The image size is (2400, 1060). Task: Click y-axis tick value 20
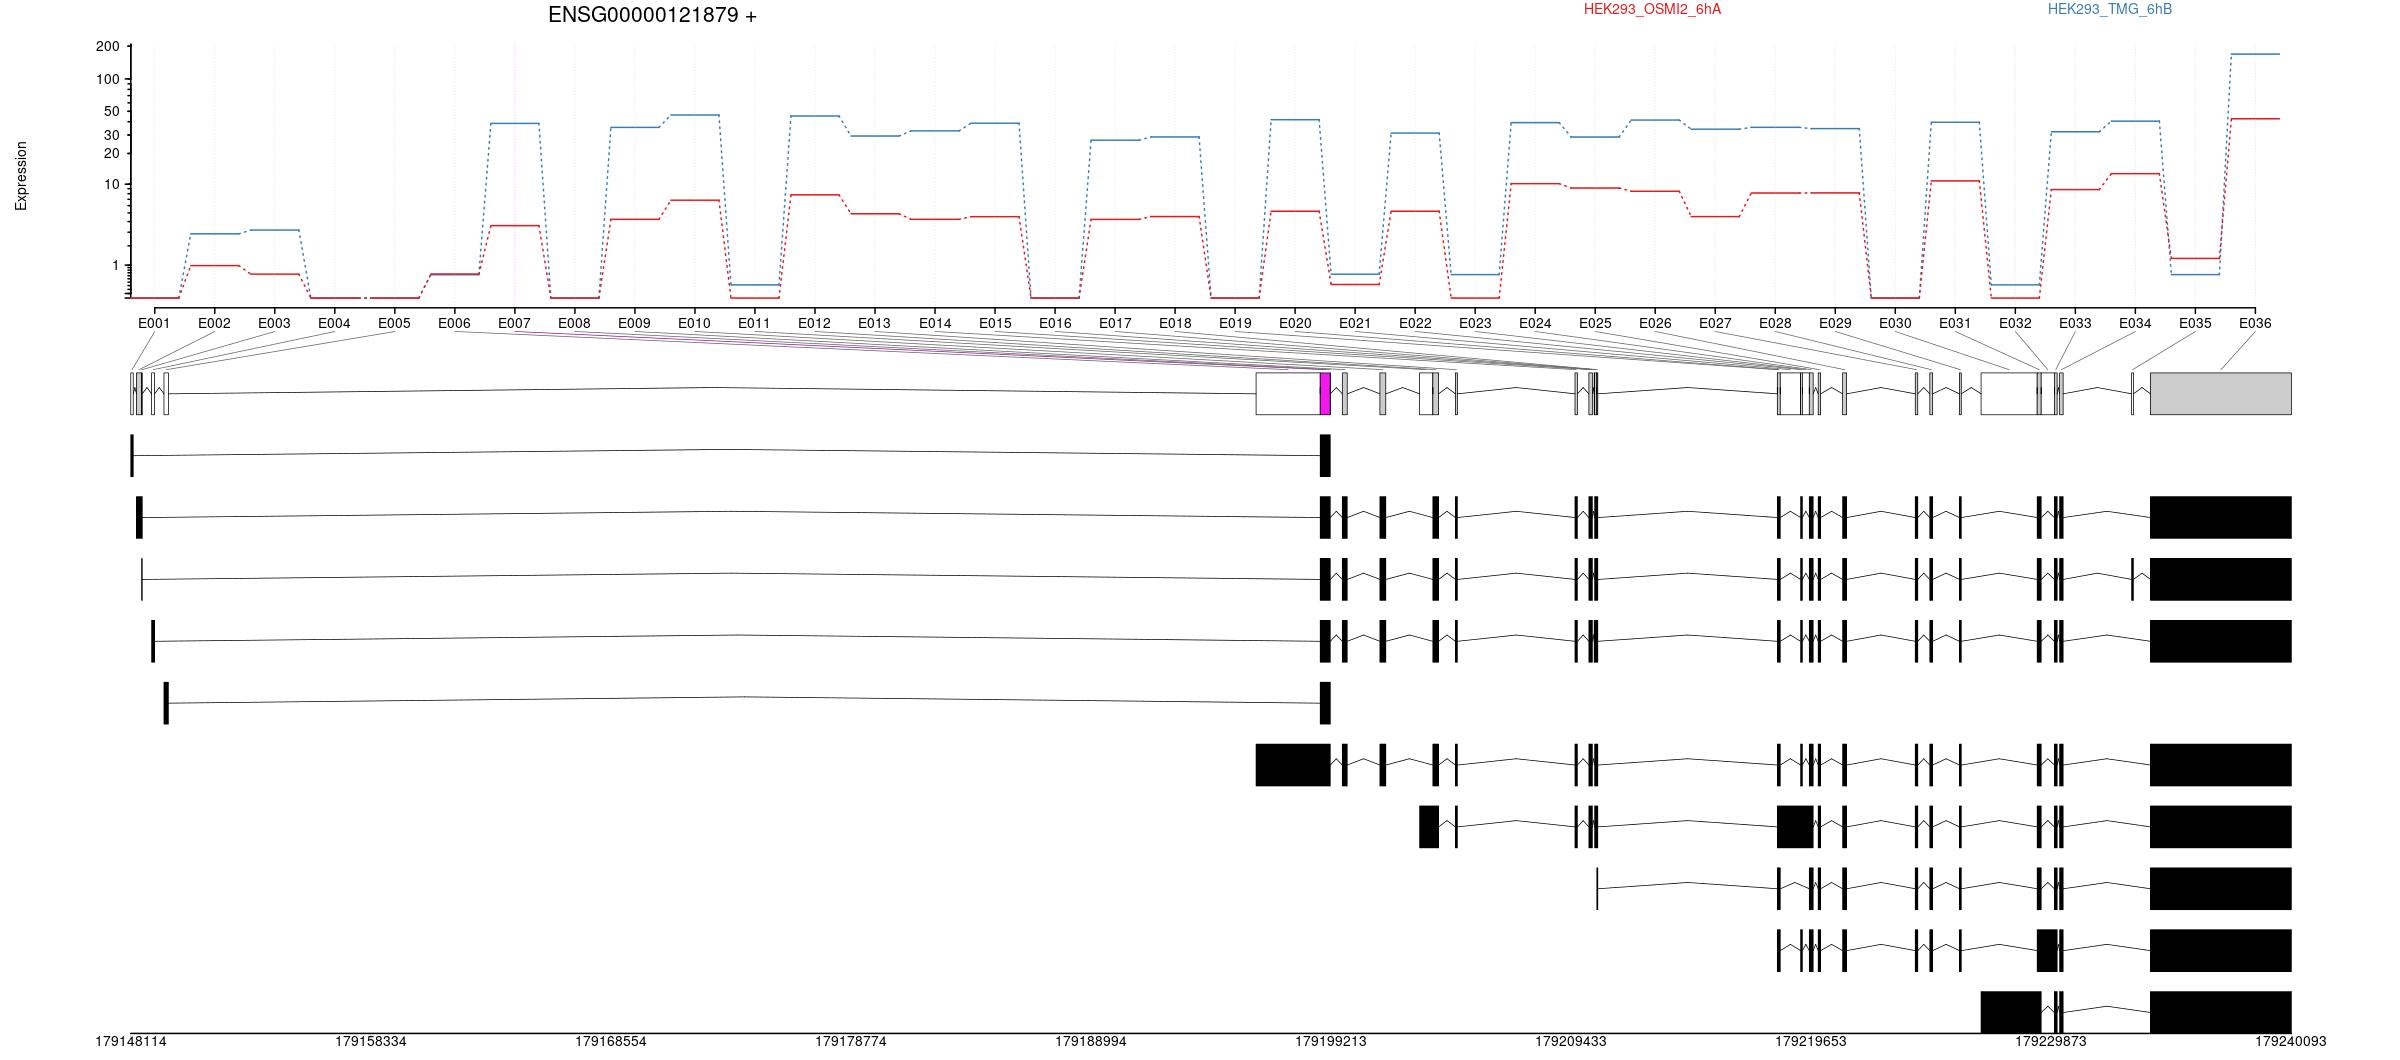coord(112,154)
